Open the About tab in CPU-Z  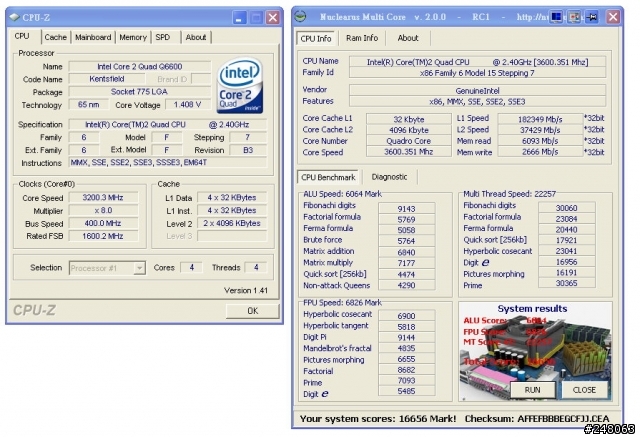(x=196, y=37)
